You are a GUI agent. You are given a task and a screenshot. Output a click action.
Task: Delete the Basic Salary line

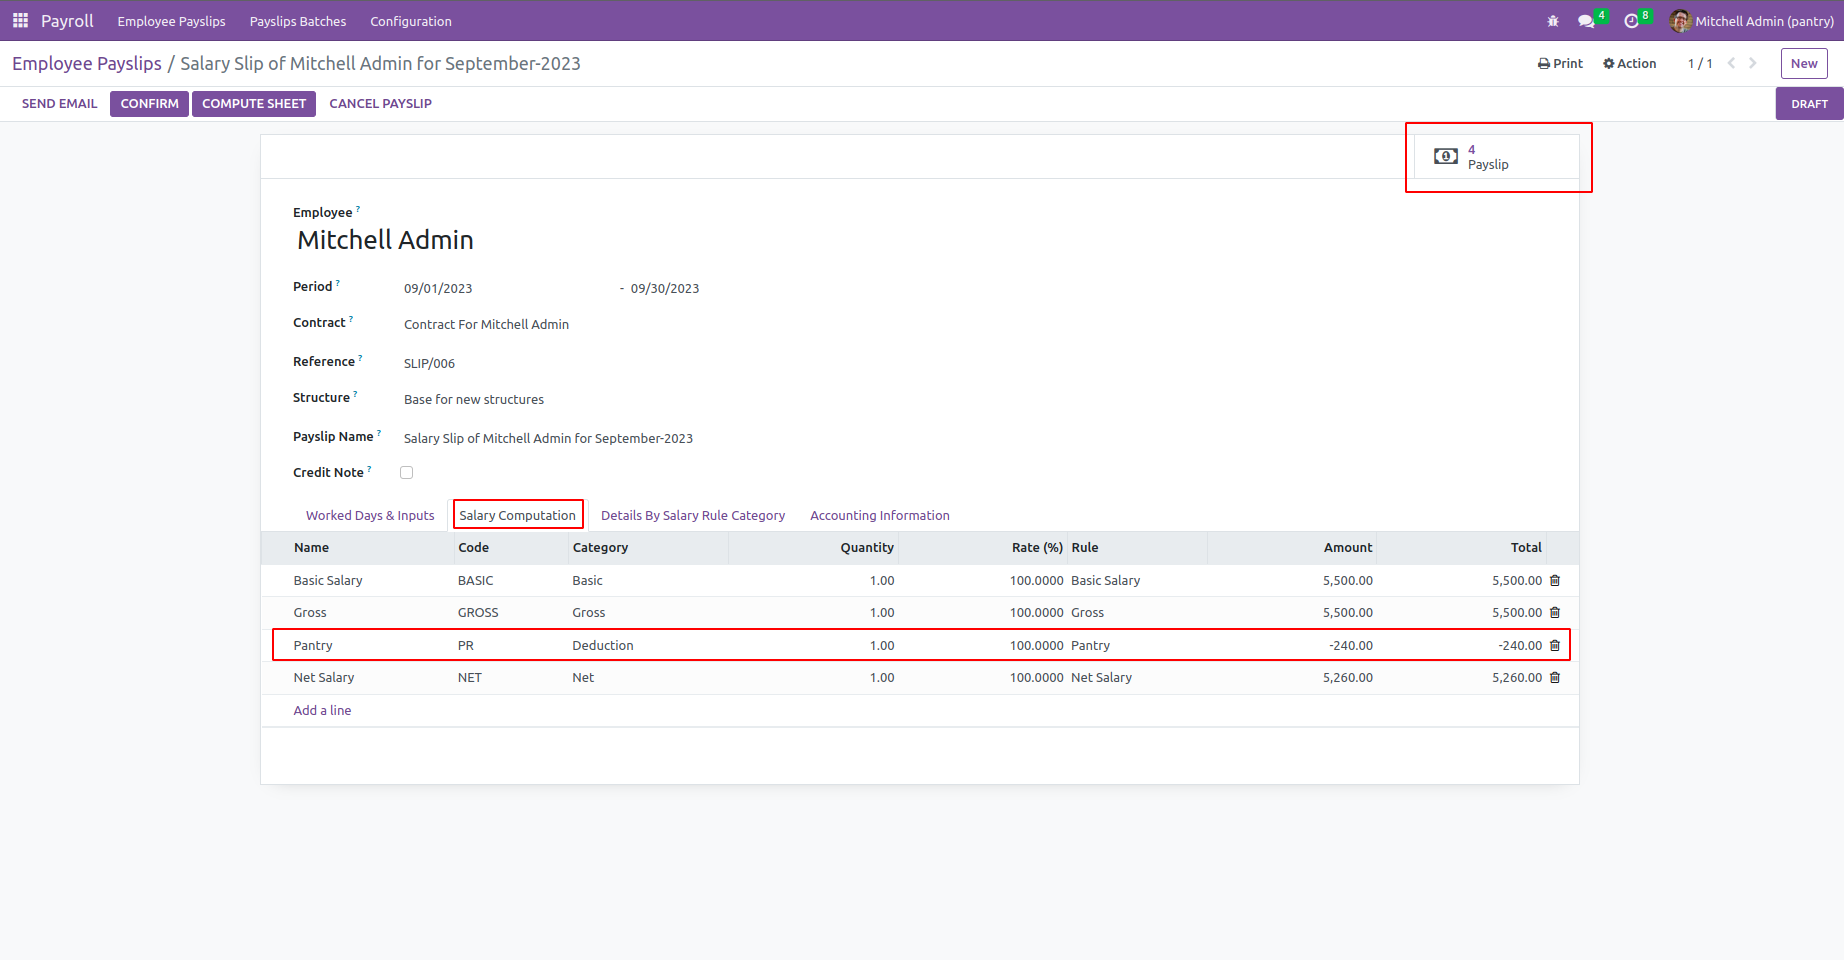1555,581
